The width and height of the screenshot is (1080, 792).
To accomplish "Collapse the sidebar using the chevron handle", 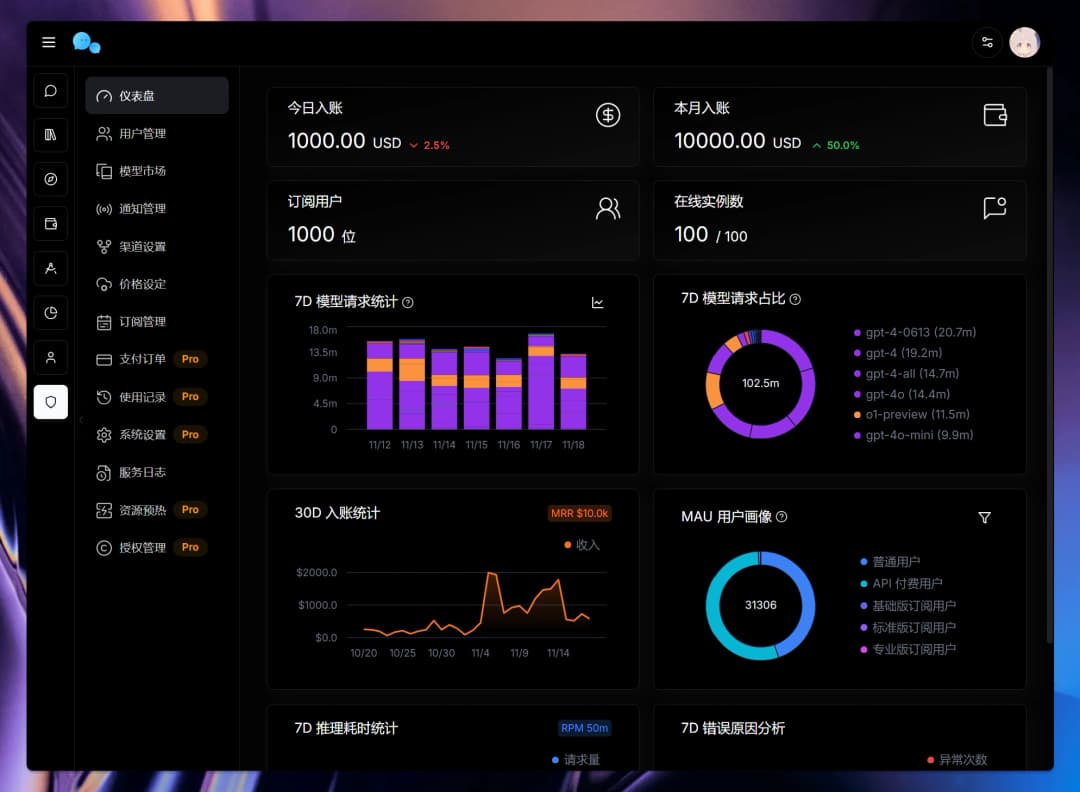I will tap(81, 420).
